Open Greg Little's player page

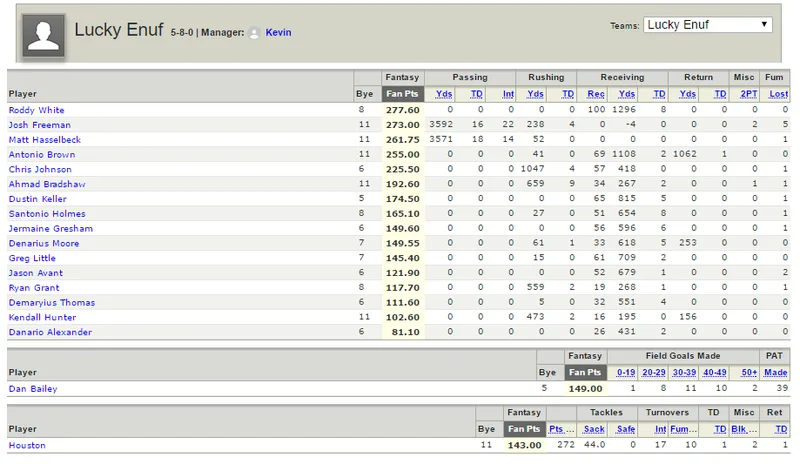click(x=32, y=258)
